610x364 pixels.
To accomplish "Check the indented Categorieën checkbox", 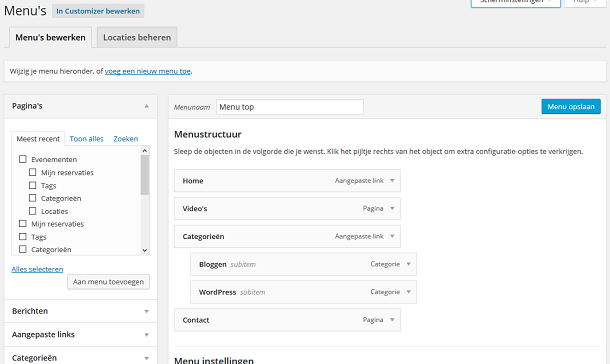I will coord(33,198).
